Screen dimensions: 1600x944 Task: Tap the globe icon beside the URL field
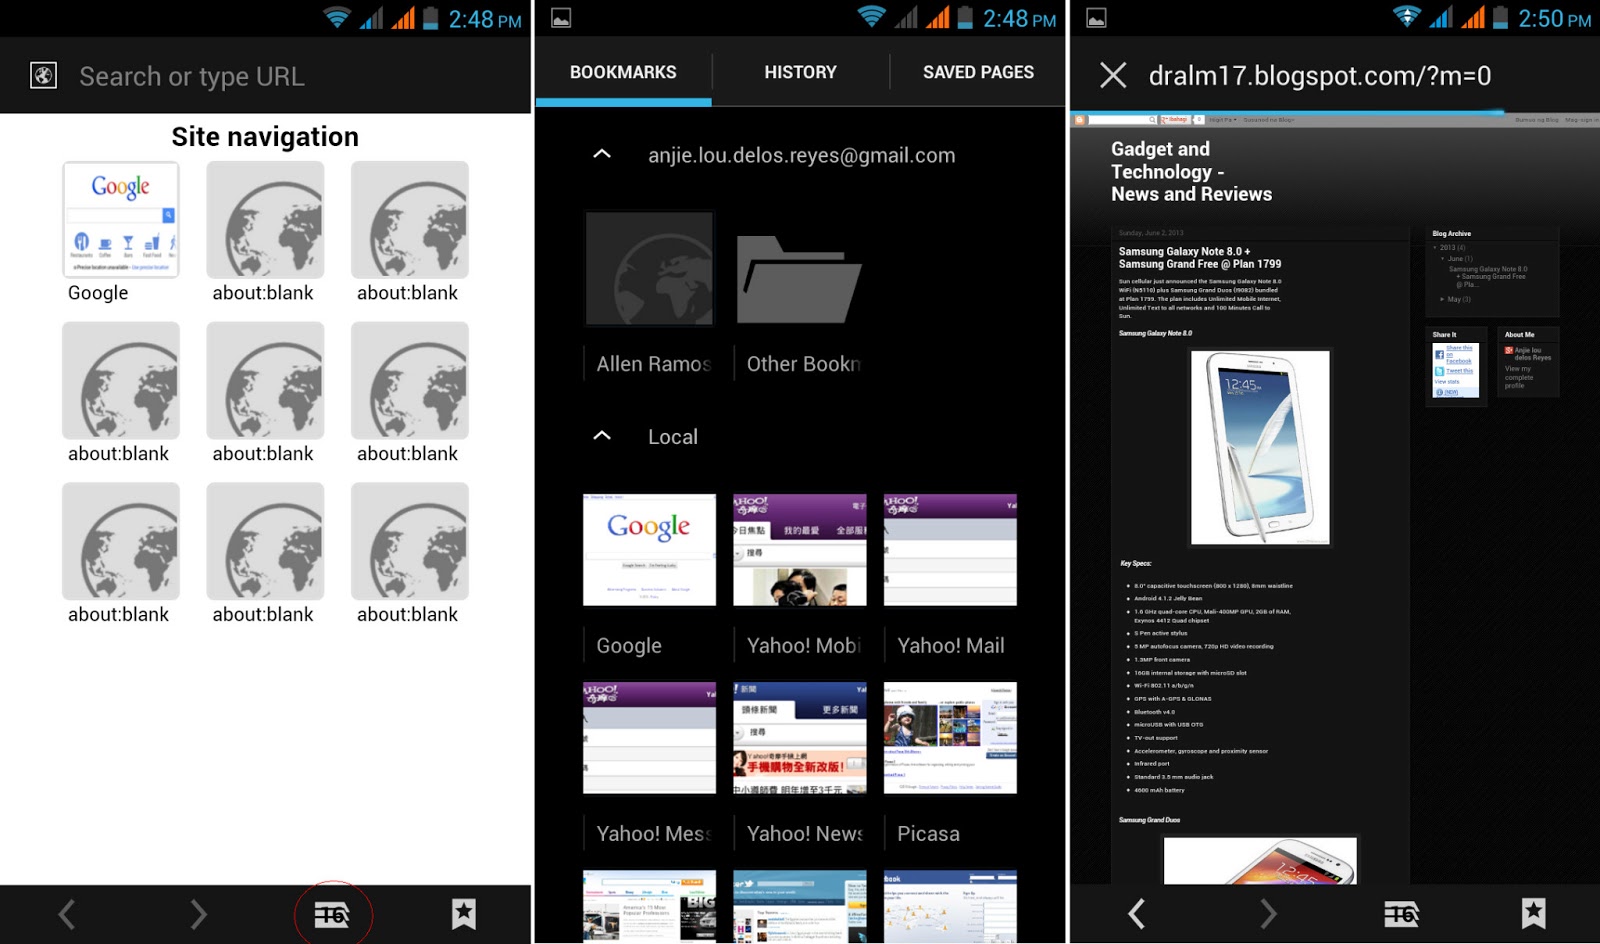point(43,76)
